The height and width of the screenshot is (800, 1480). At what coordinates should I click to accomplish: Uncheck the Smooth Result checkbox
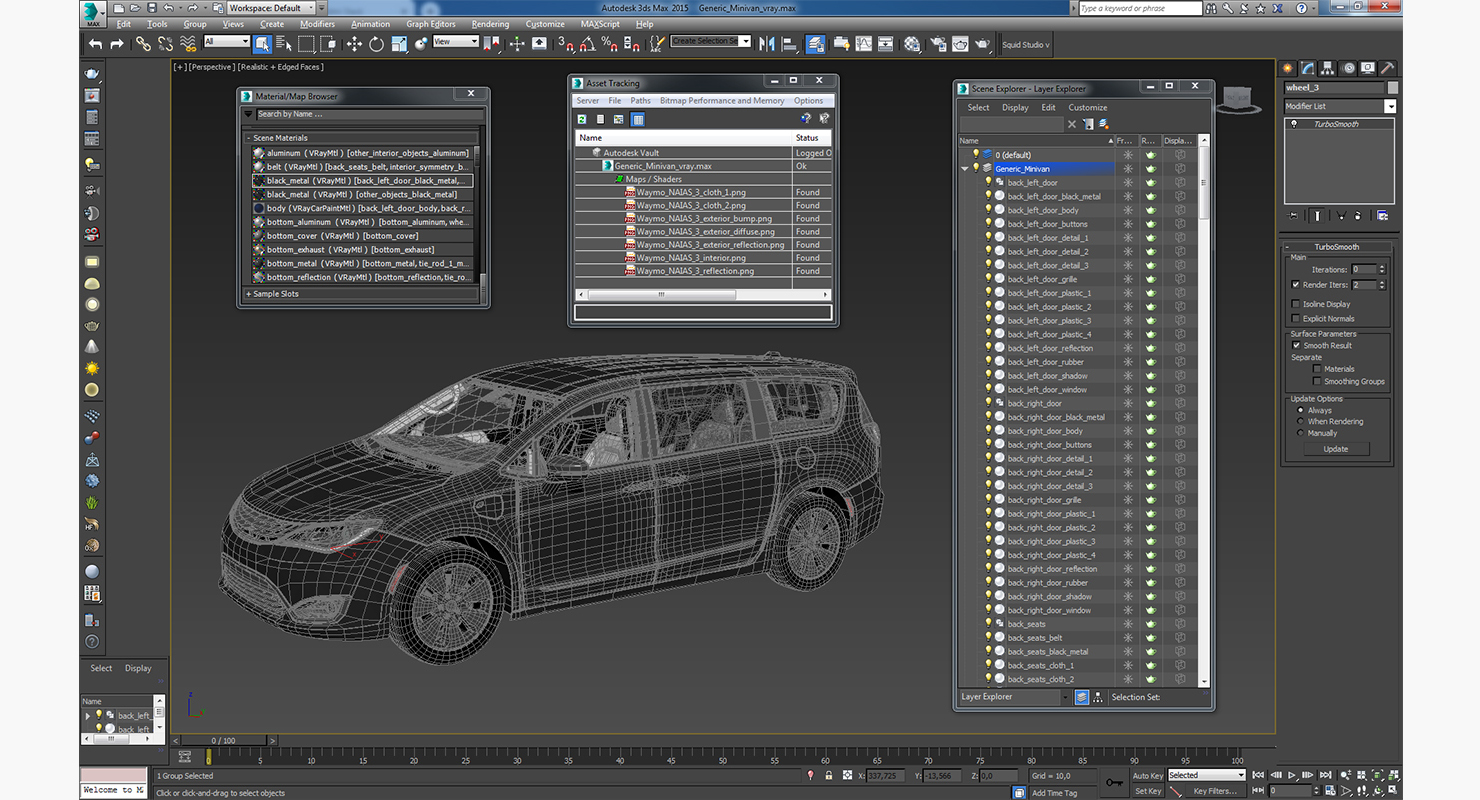1296,345
